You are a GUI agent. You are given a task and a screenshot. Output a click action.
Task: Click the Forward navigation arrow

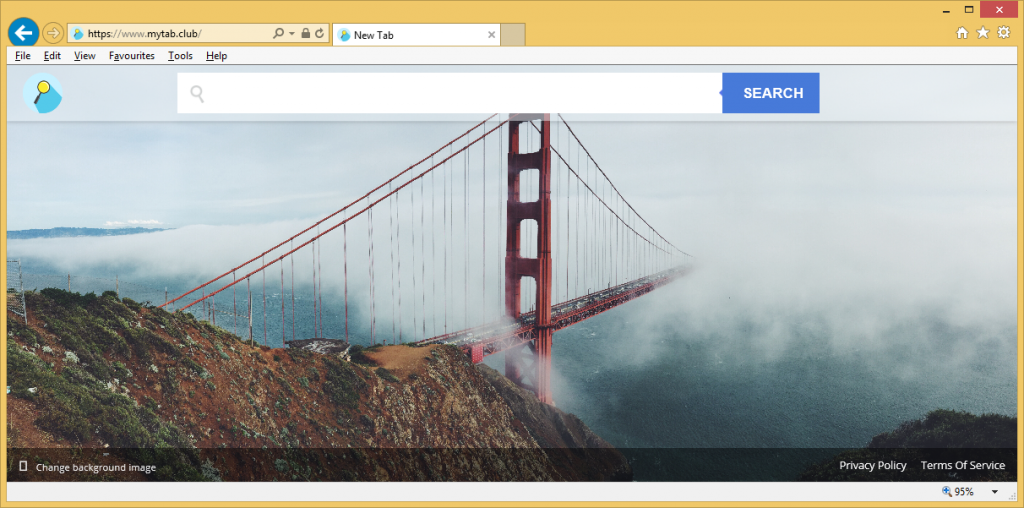53,33
